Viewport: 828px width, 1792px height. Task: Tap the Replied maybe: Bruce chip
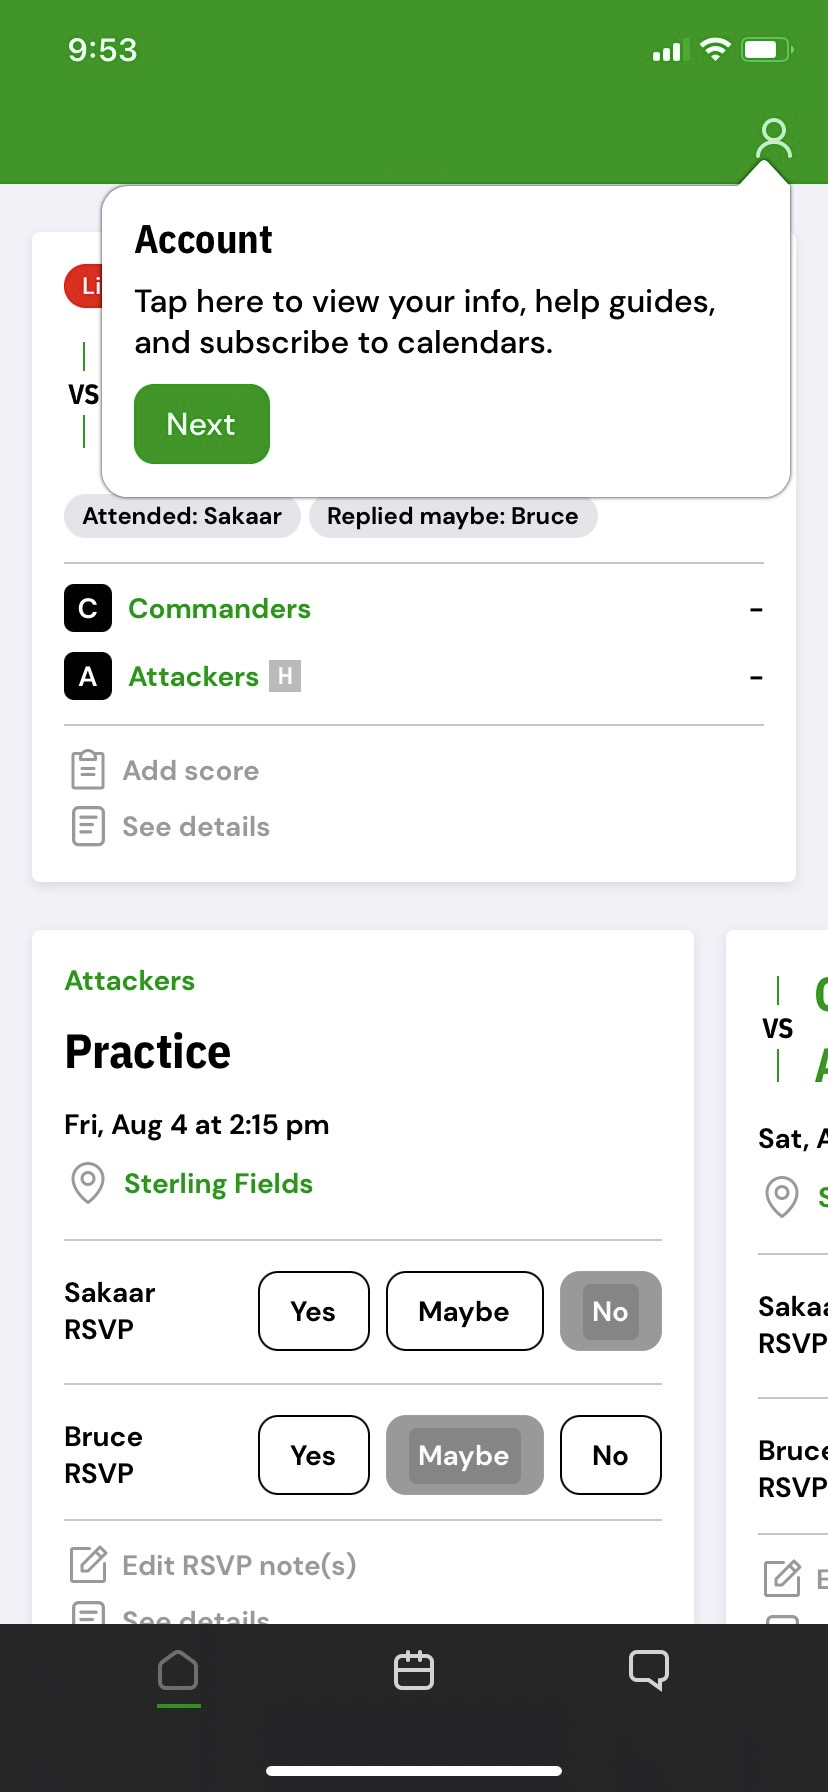point(453,516)
